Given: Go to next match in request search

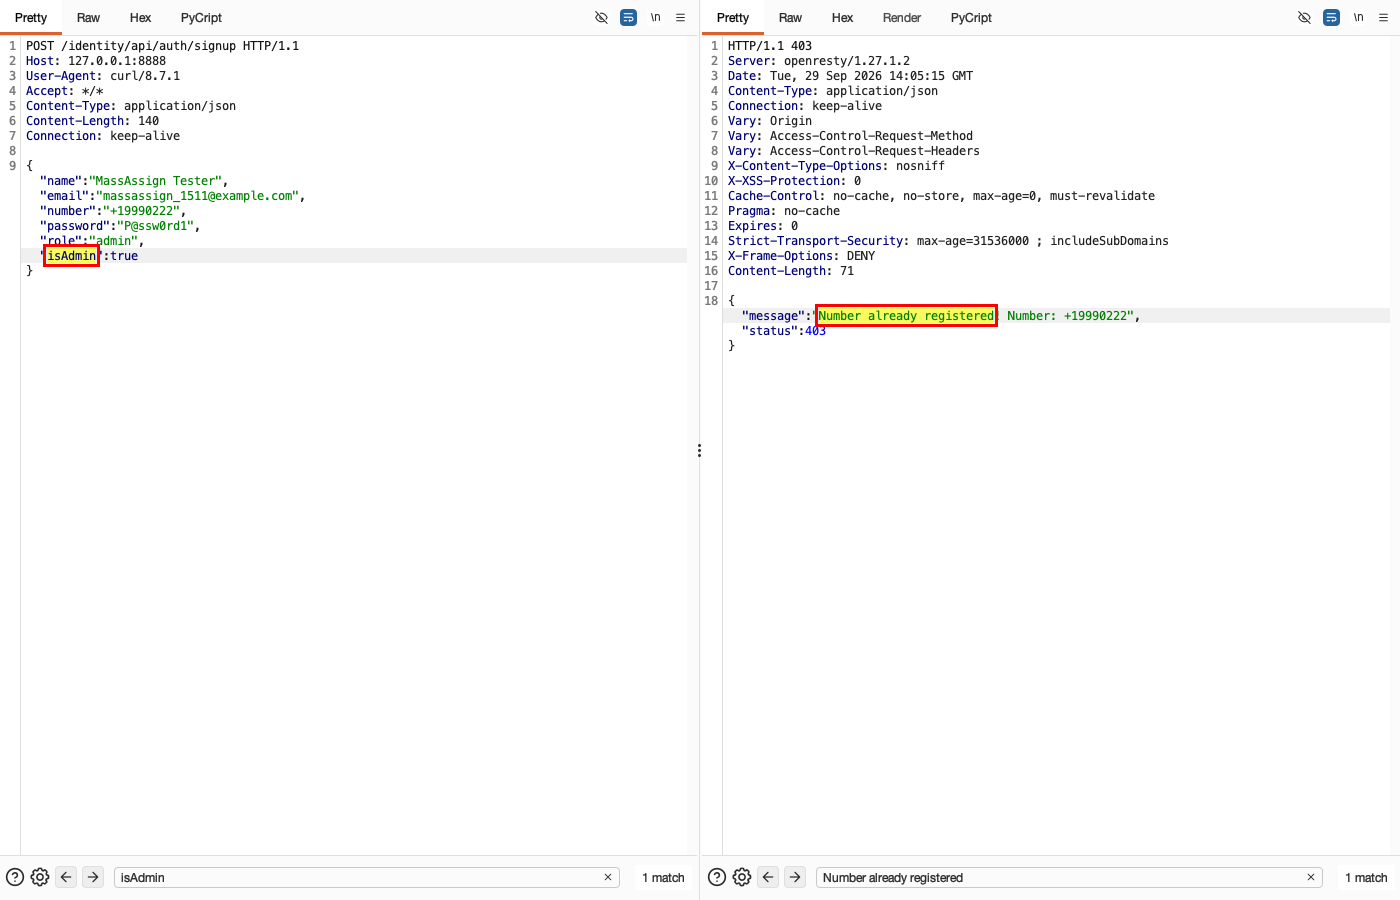Looking at the screenshot, I should coord(93,877).
